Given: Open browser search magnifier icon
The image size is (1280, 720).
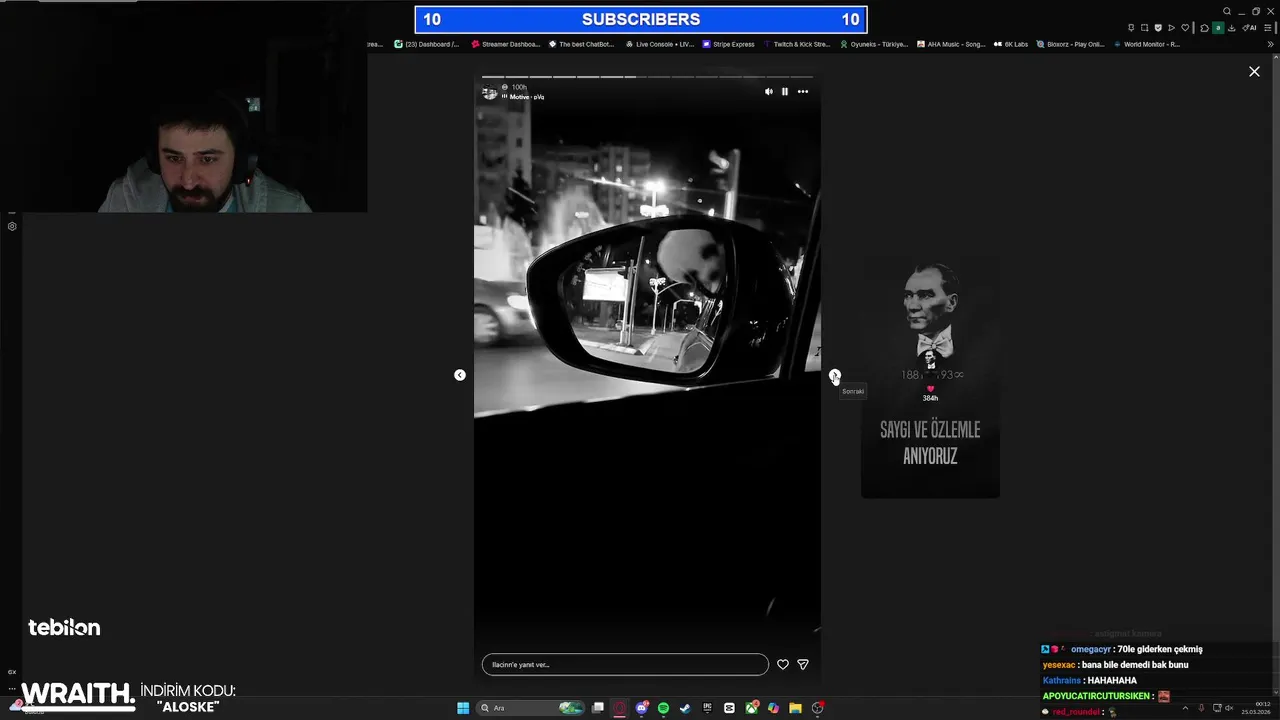Looking at the screenshot, I should pos(1227,11).
